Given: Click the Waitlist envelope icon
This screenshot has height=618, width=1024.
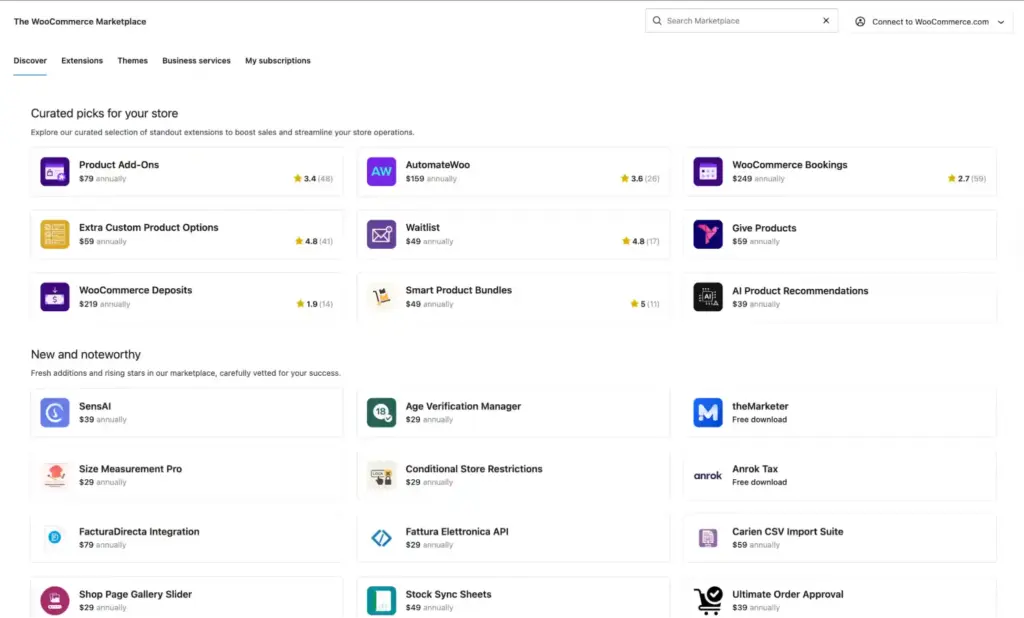Looking at the screenshot, I should (381, 234).
